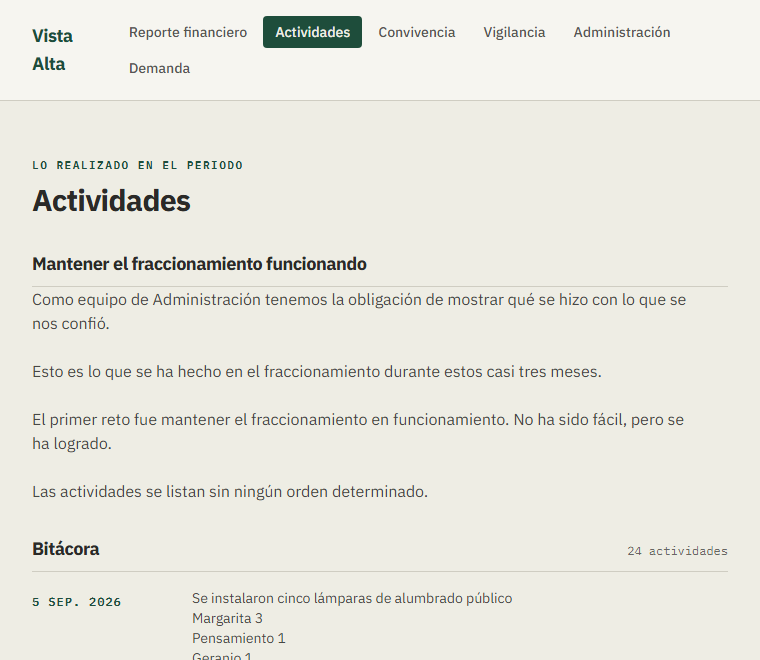Click line 'Las actividades se listan sin ningún orden'
This screenshot has height=660, width=760.
click(230, 491)
